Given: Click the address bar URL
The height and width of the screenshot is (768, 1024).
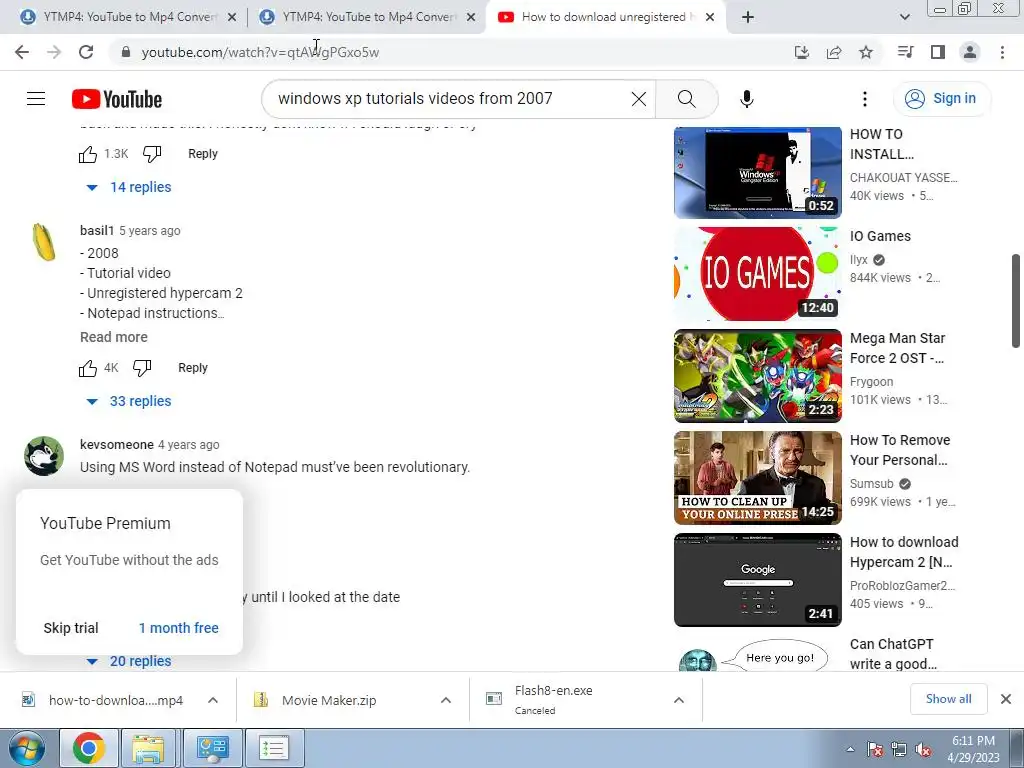Looking at the screenshot, I should point(260,52).
